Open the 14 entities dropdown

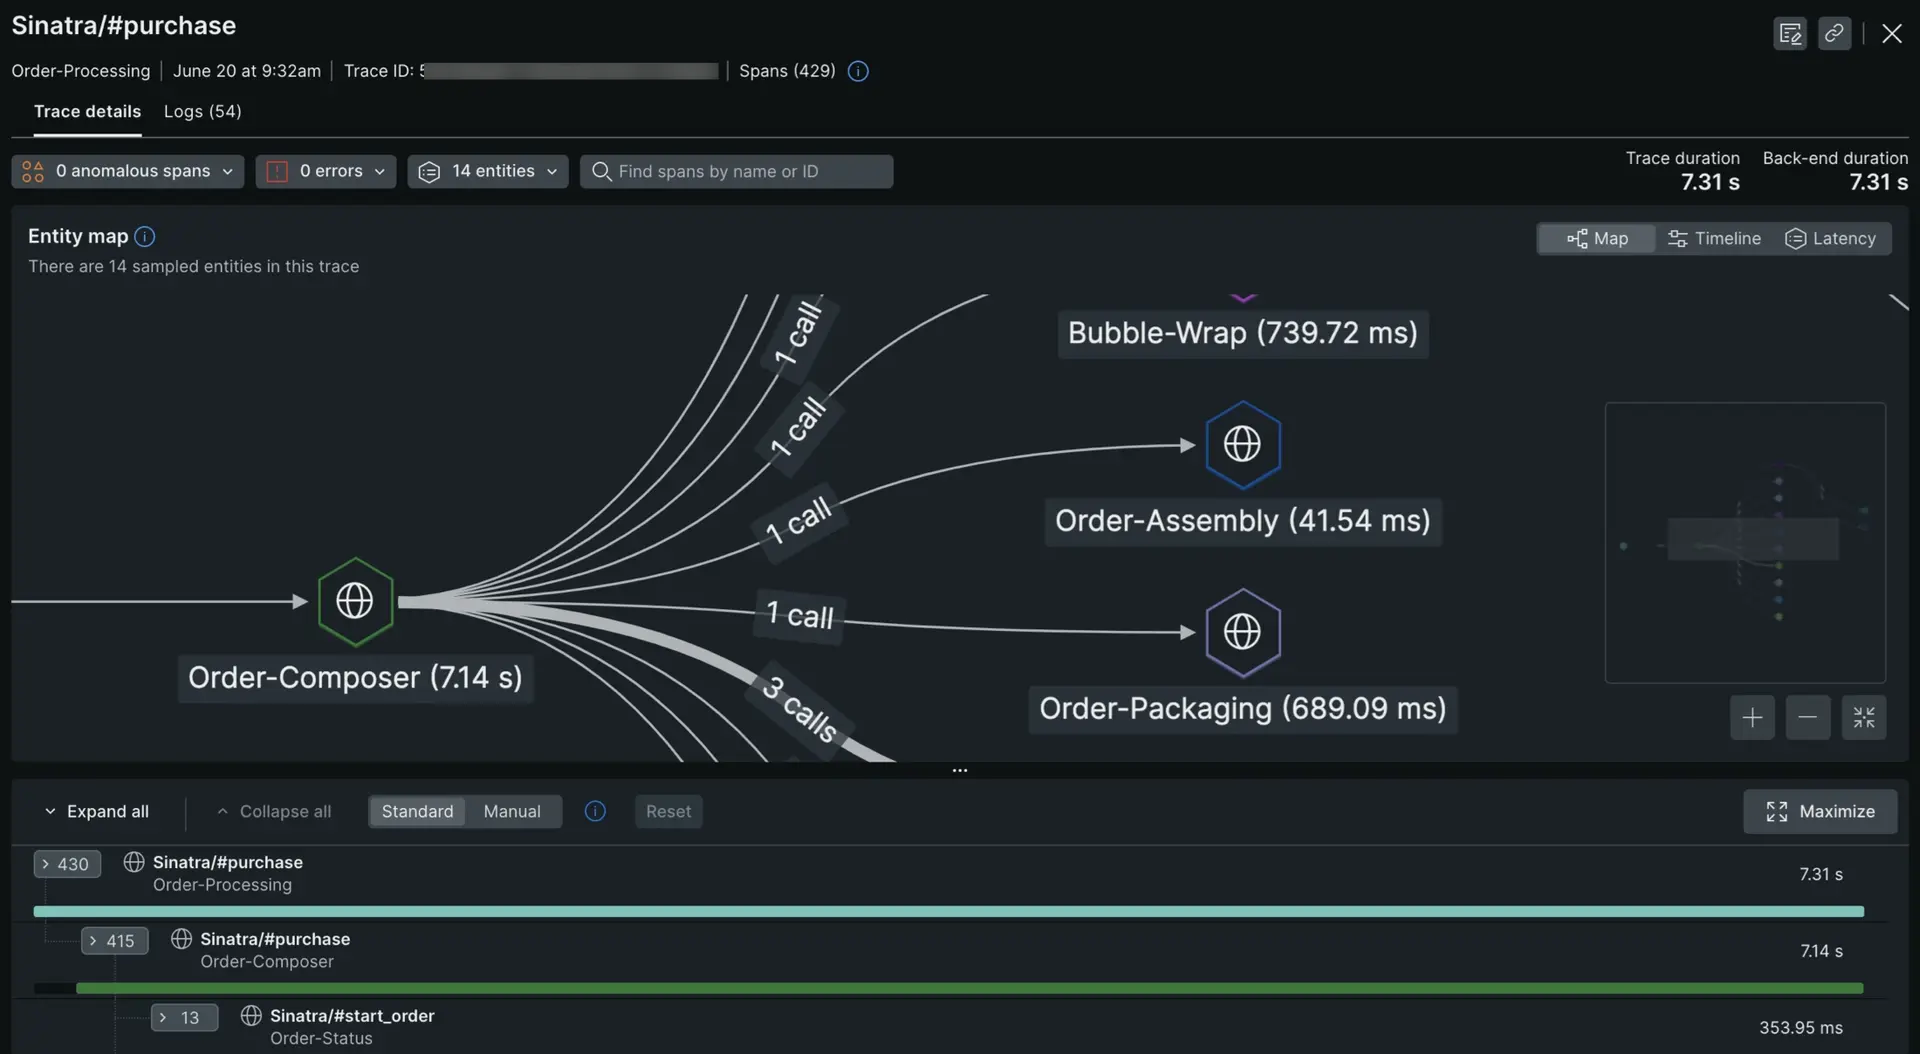tap(488, 172)
